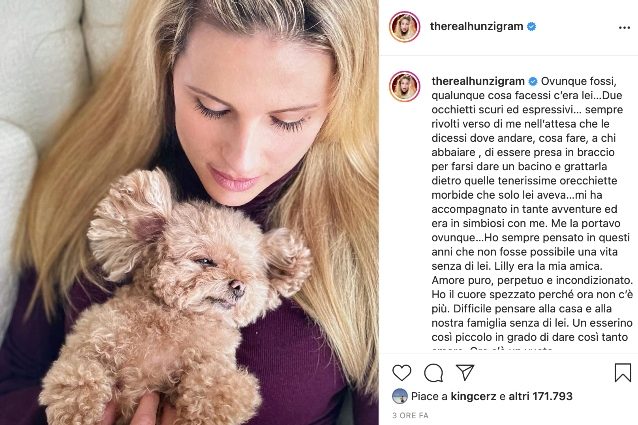Click the bold therealhunzigram name in caption

pos(478,81)
